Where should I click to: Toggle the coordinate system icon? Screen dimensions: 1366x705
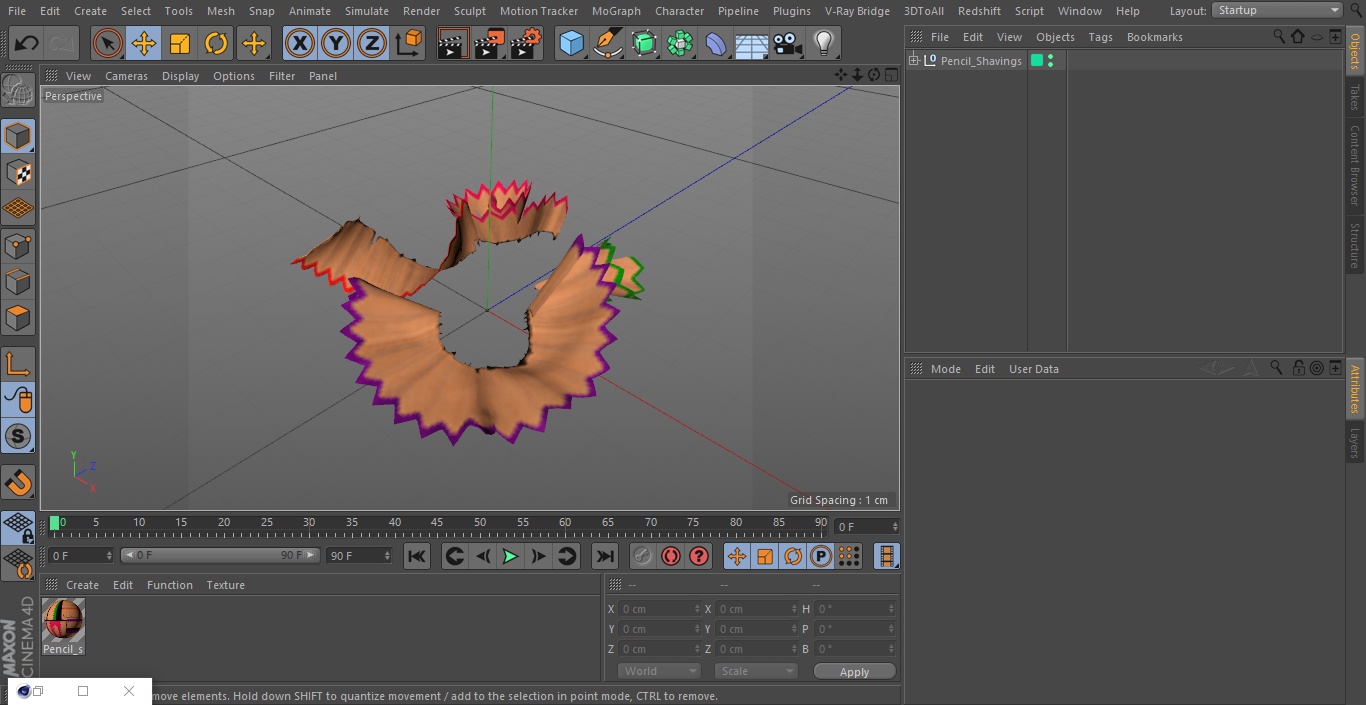coord(408,44)
